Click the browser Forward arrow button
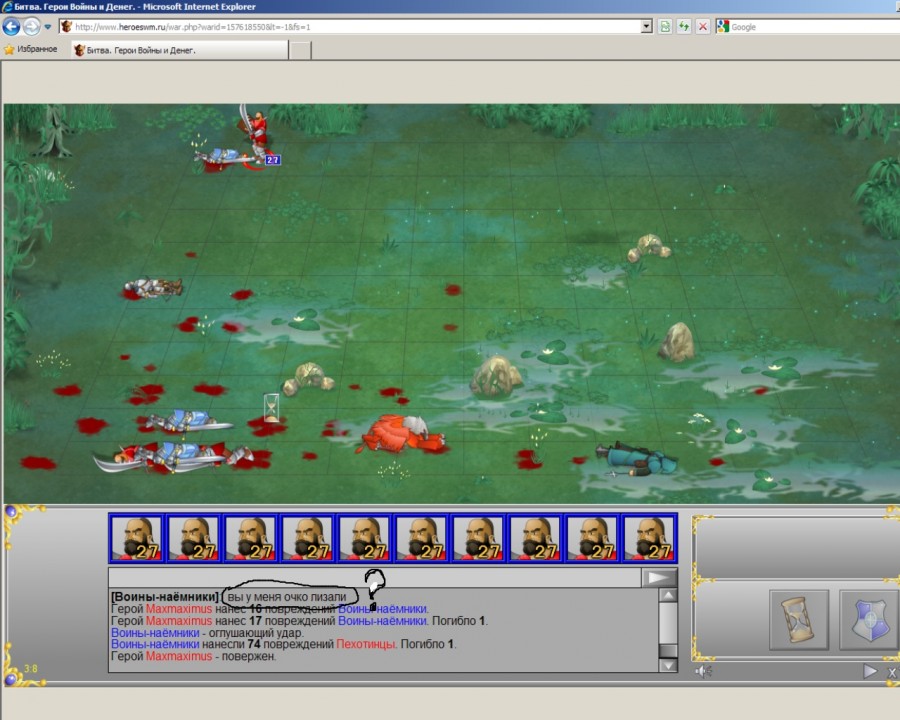The height and width of the screenshot is (720, 900). point(32,26)
